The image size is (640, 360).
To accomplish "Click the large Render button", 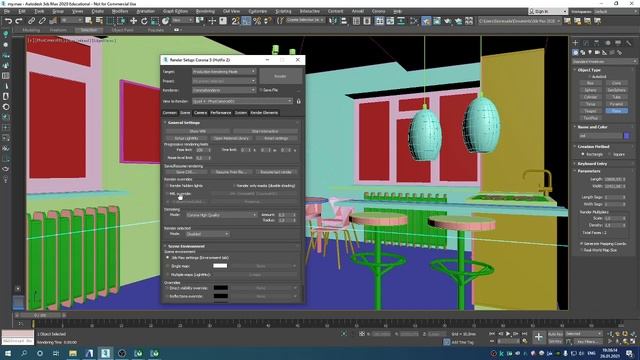I will (280, 76).
